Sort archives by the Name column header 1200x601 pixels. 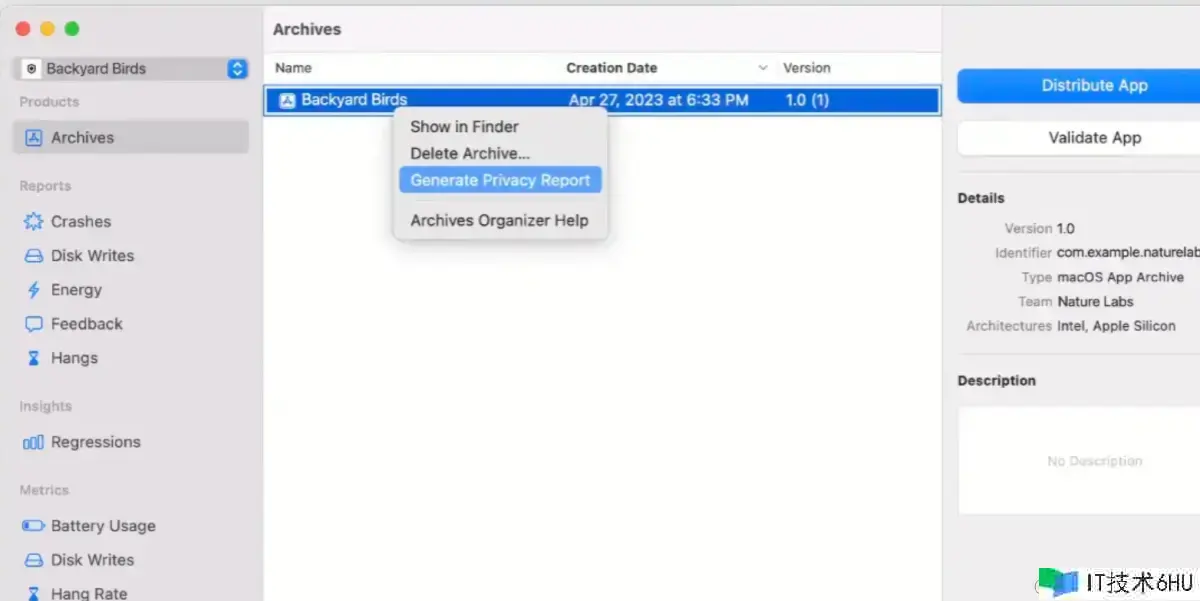click(294, 68)
